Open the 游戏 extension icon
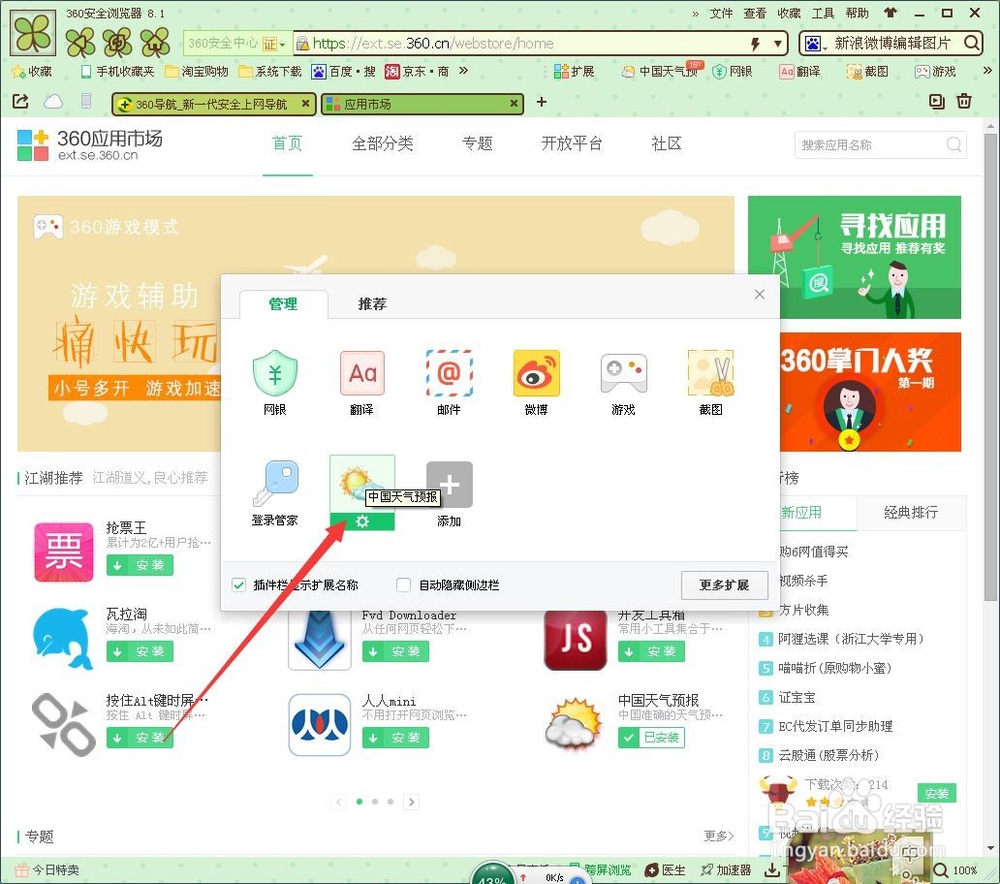Image resolution: width=1000 pixels, height=884 pixels. [622, 372]
